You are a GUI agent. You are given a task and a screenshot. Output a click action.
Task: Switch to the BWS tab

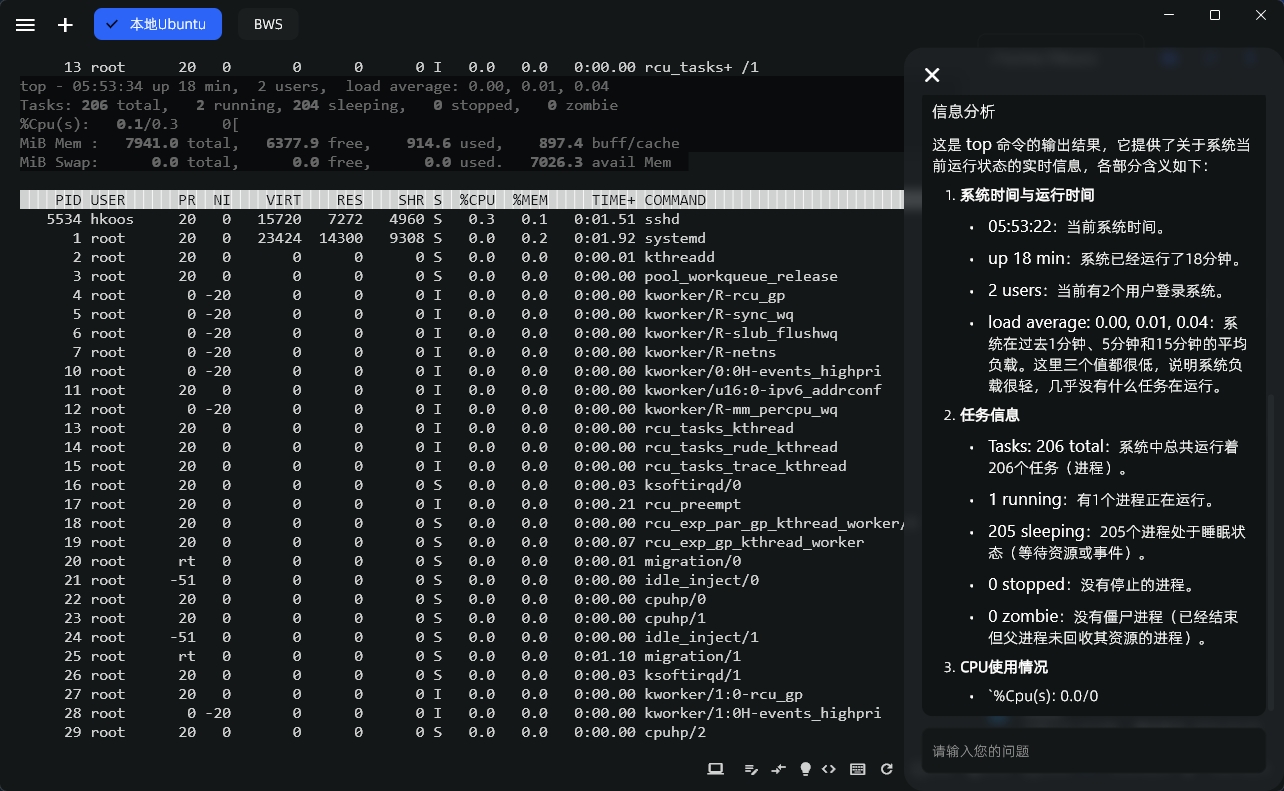click(268, 25)
